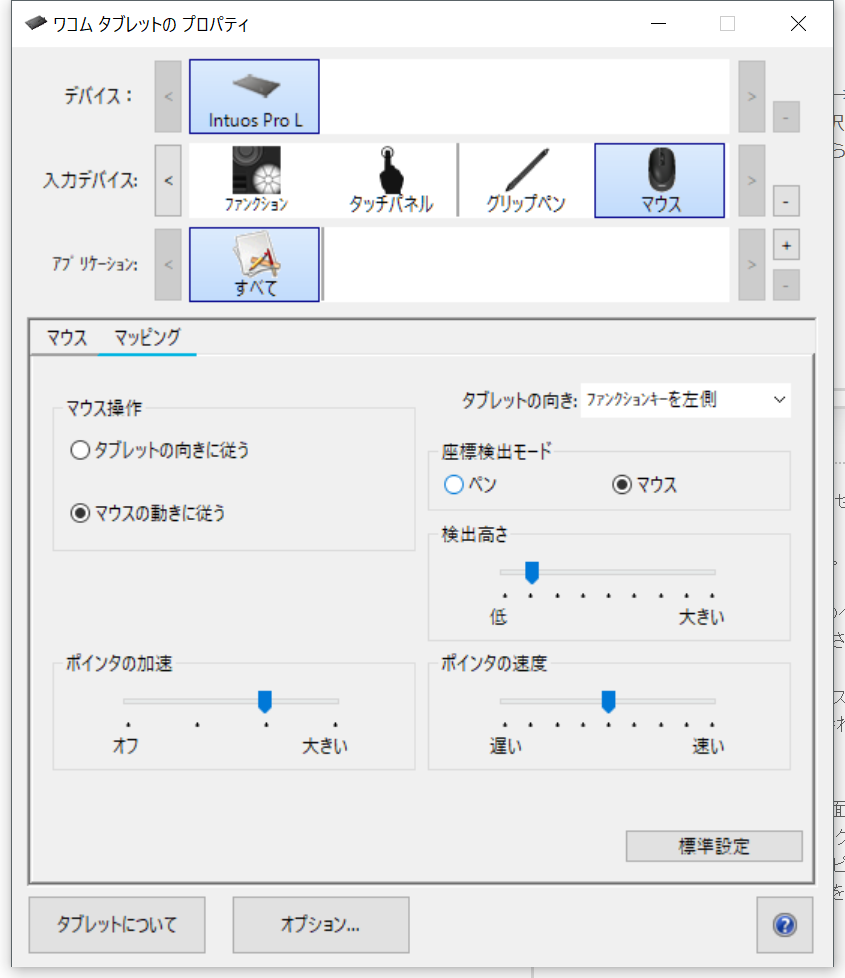Adjust the 検出高さ slider handle
The image size is (845, 978).
click(x=531, y=572)
